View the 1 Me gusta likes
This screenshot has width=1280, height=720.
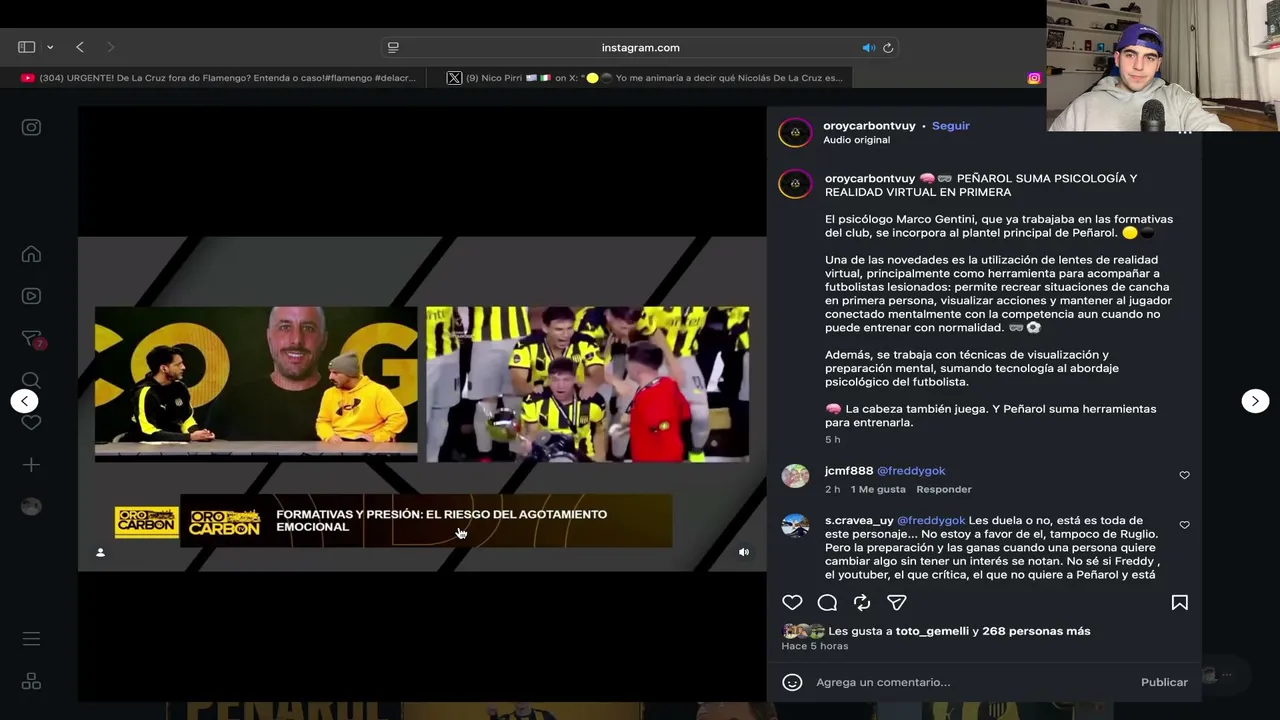coord(878,489)
